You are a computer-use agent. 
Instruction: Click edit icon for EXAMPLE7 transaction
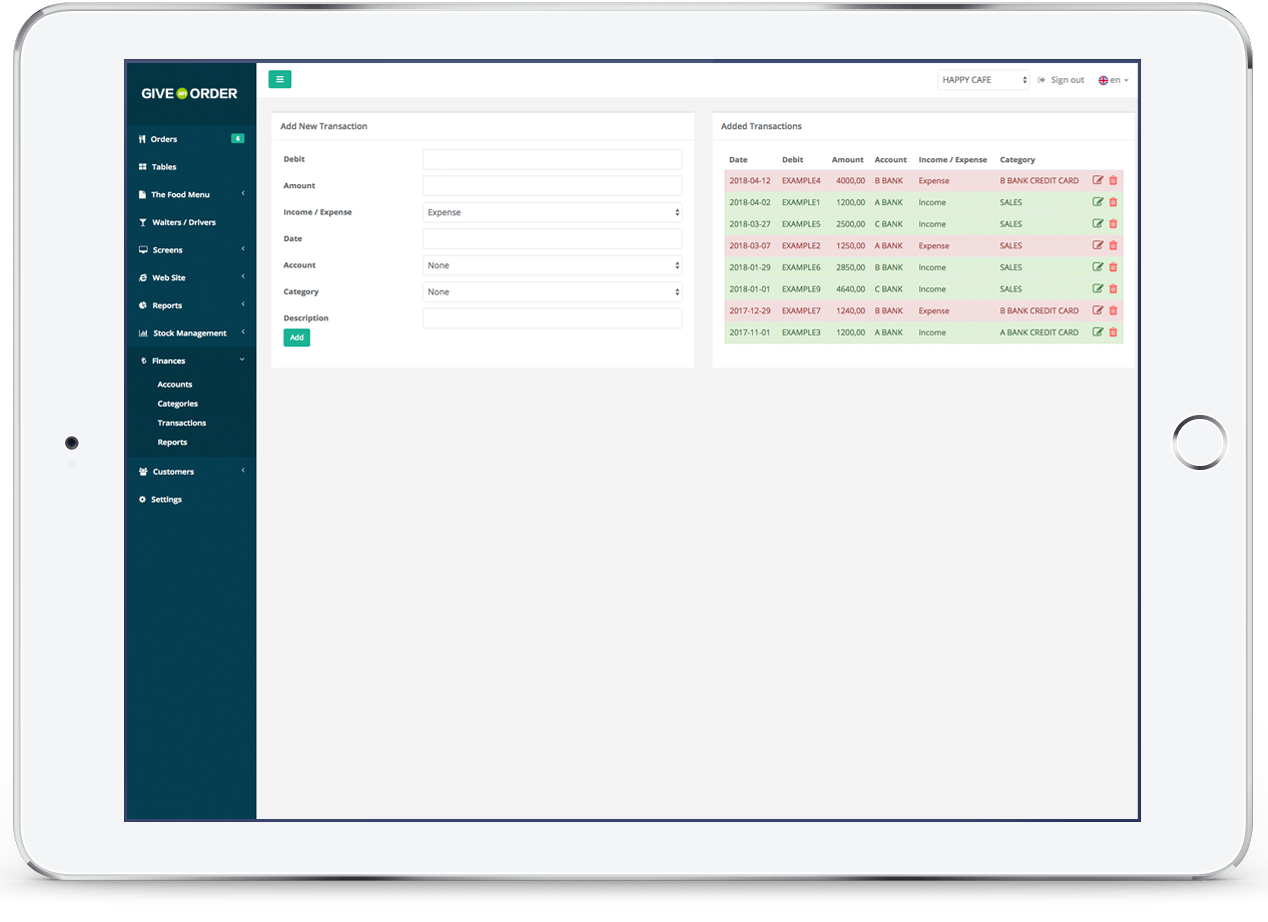pyautogui.click(x=1098, y=311)
